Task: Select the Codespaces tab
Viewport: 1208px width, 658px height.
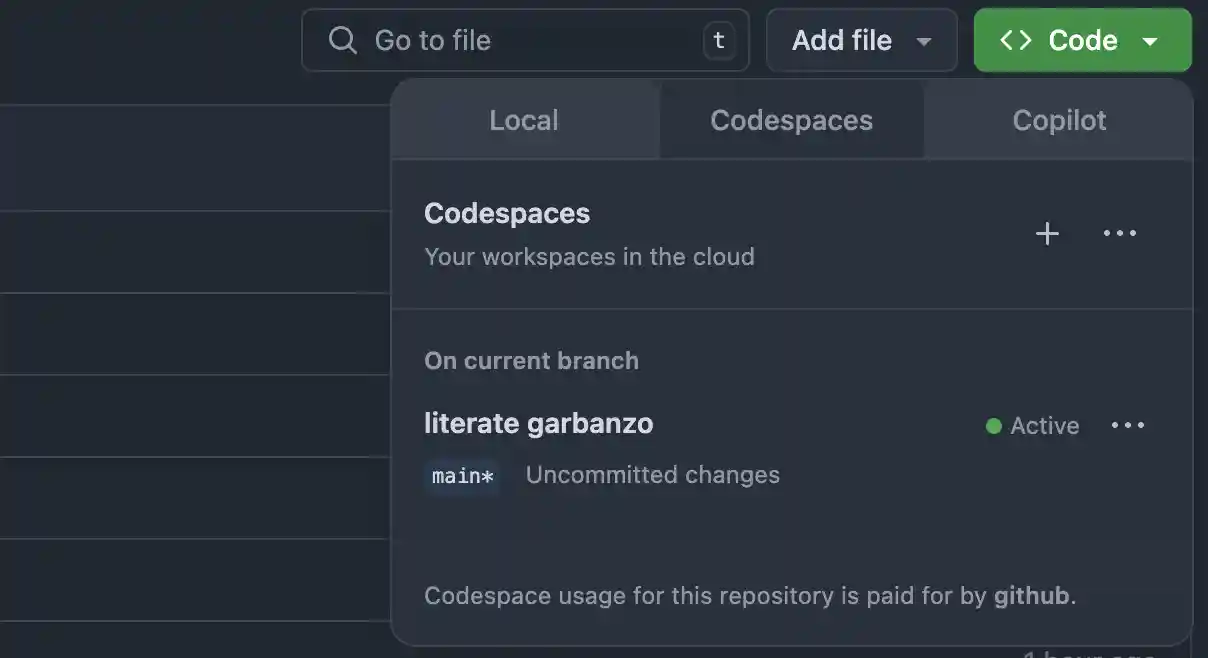Action: 791,120
